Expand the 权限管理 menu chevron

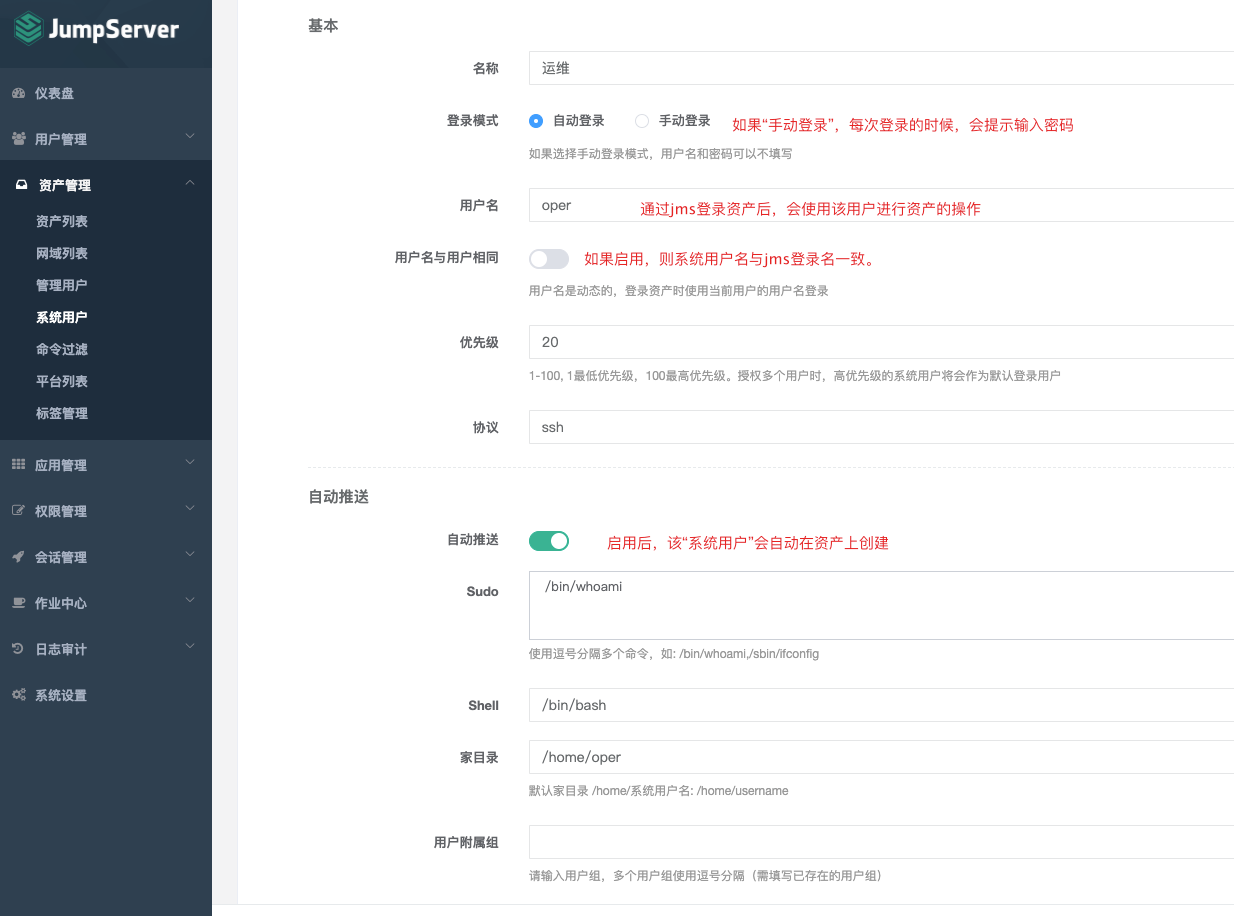pyautogui.click(x=190, y=508)
